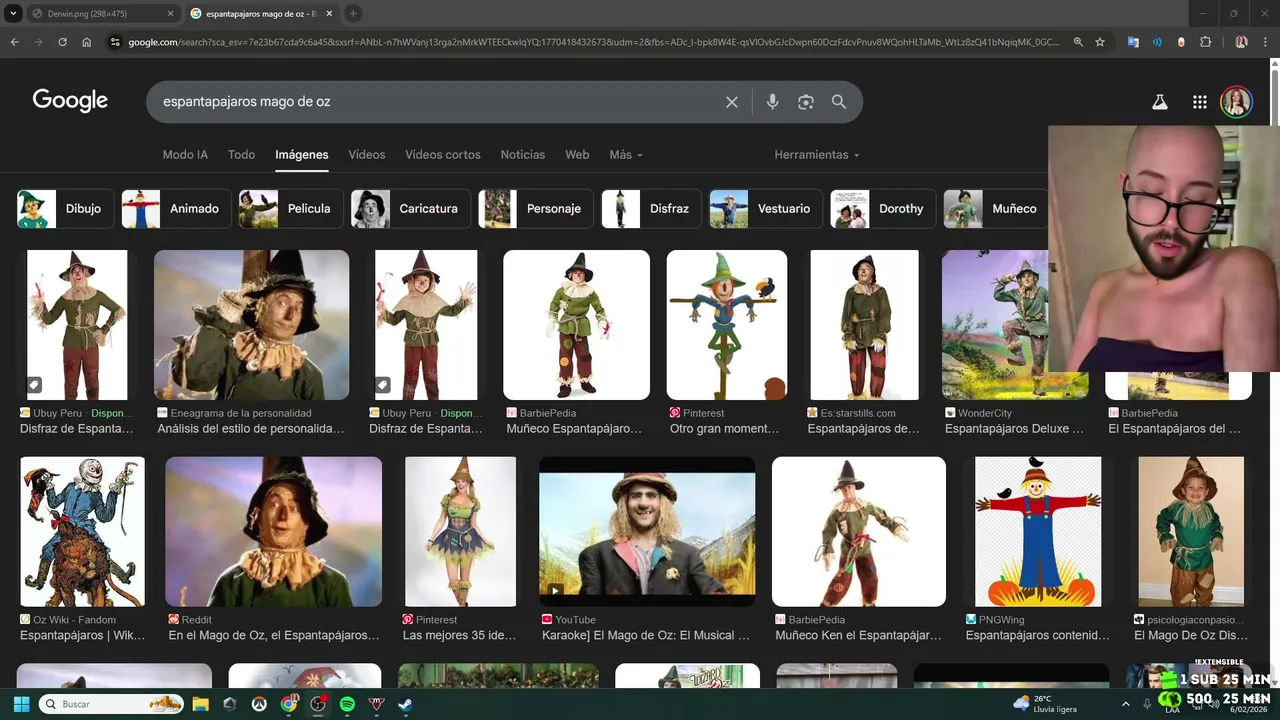
Task: Open the Chrome three-dot menu
Action: point(1266,42)
